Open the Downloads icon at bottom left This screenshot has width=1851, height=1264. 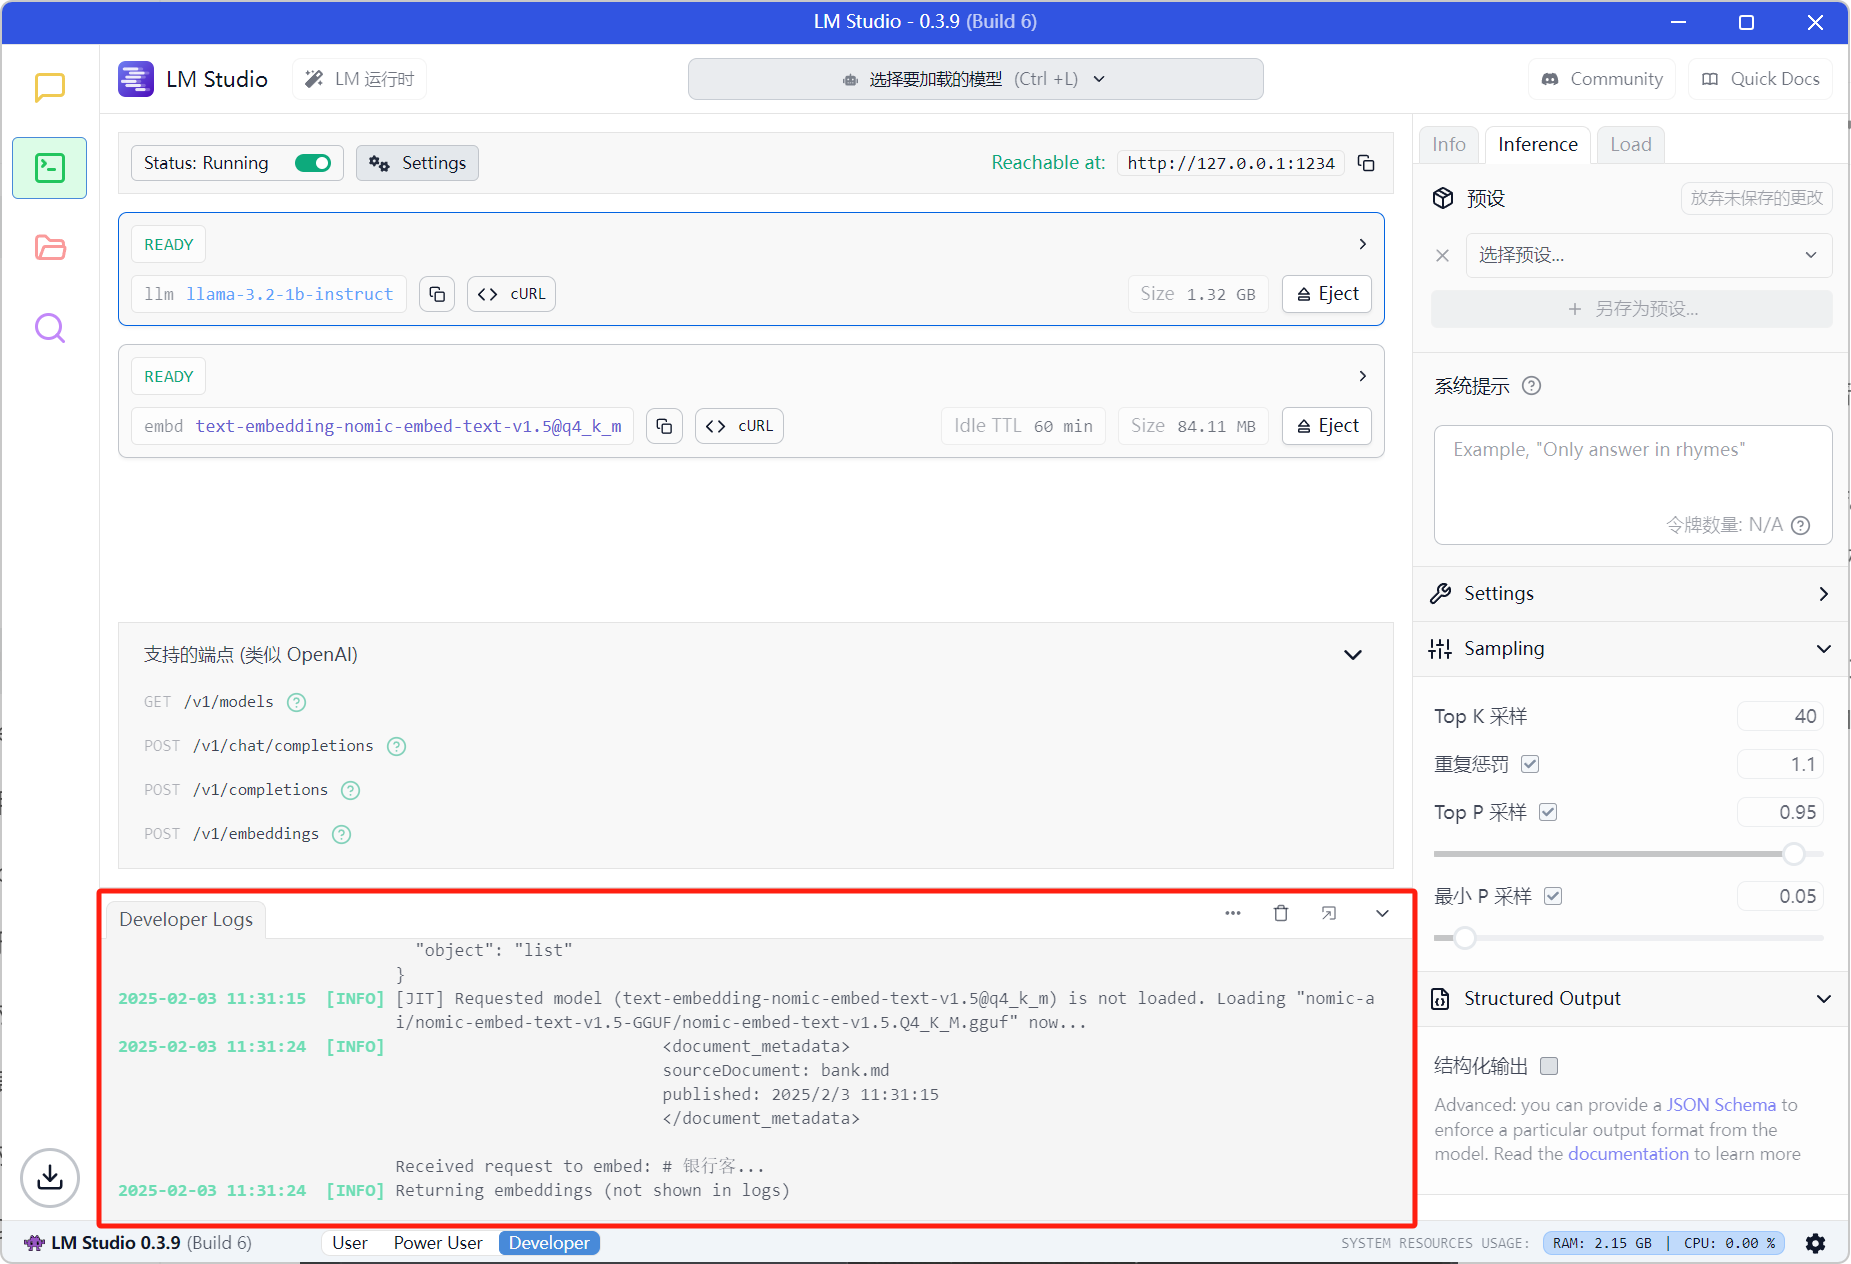click(50, 1178)
